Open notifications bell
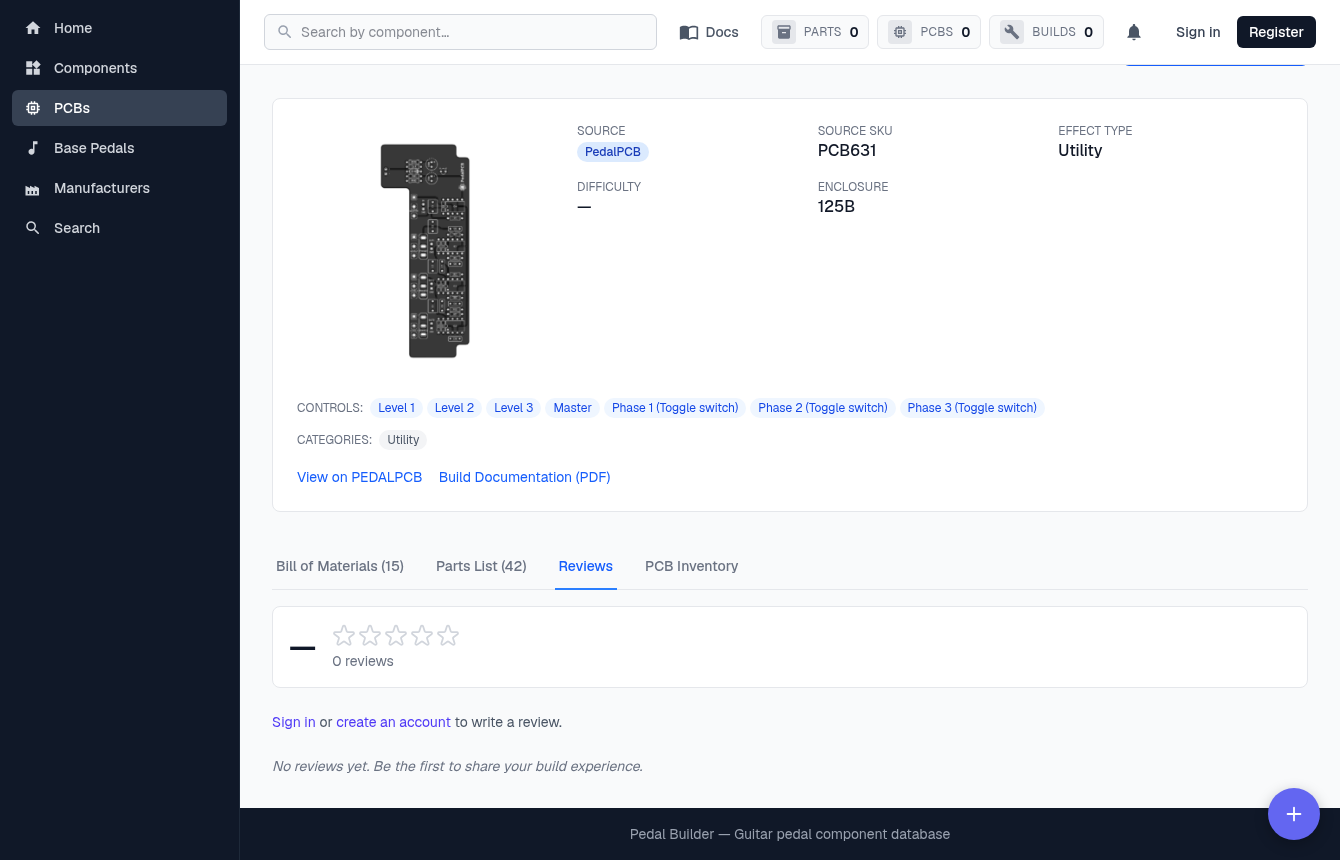 1134,32
